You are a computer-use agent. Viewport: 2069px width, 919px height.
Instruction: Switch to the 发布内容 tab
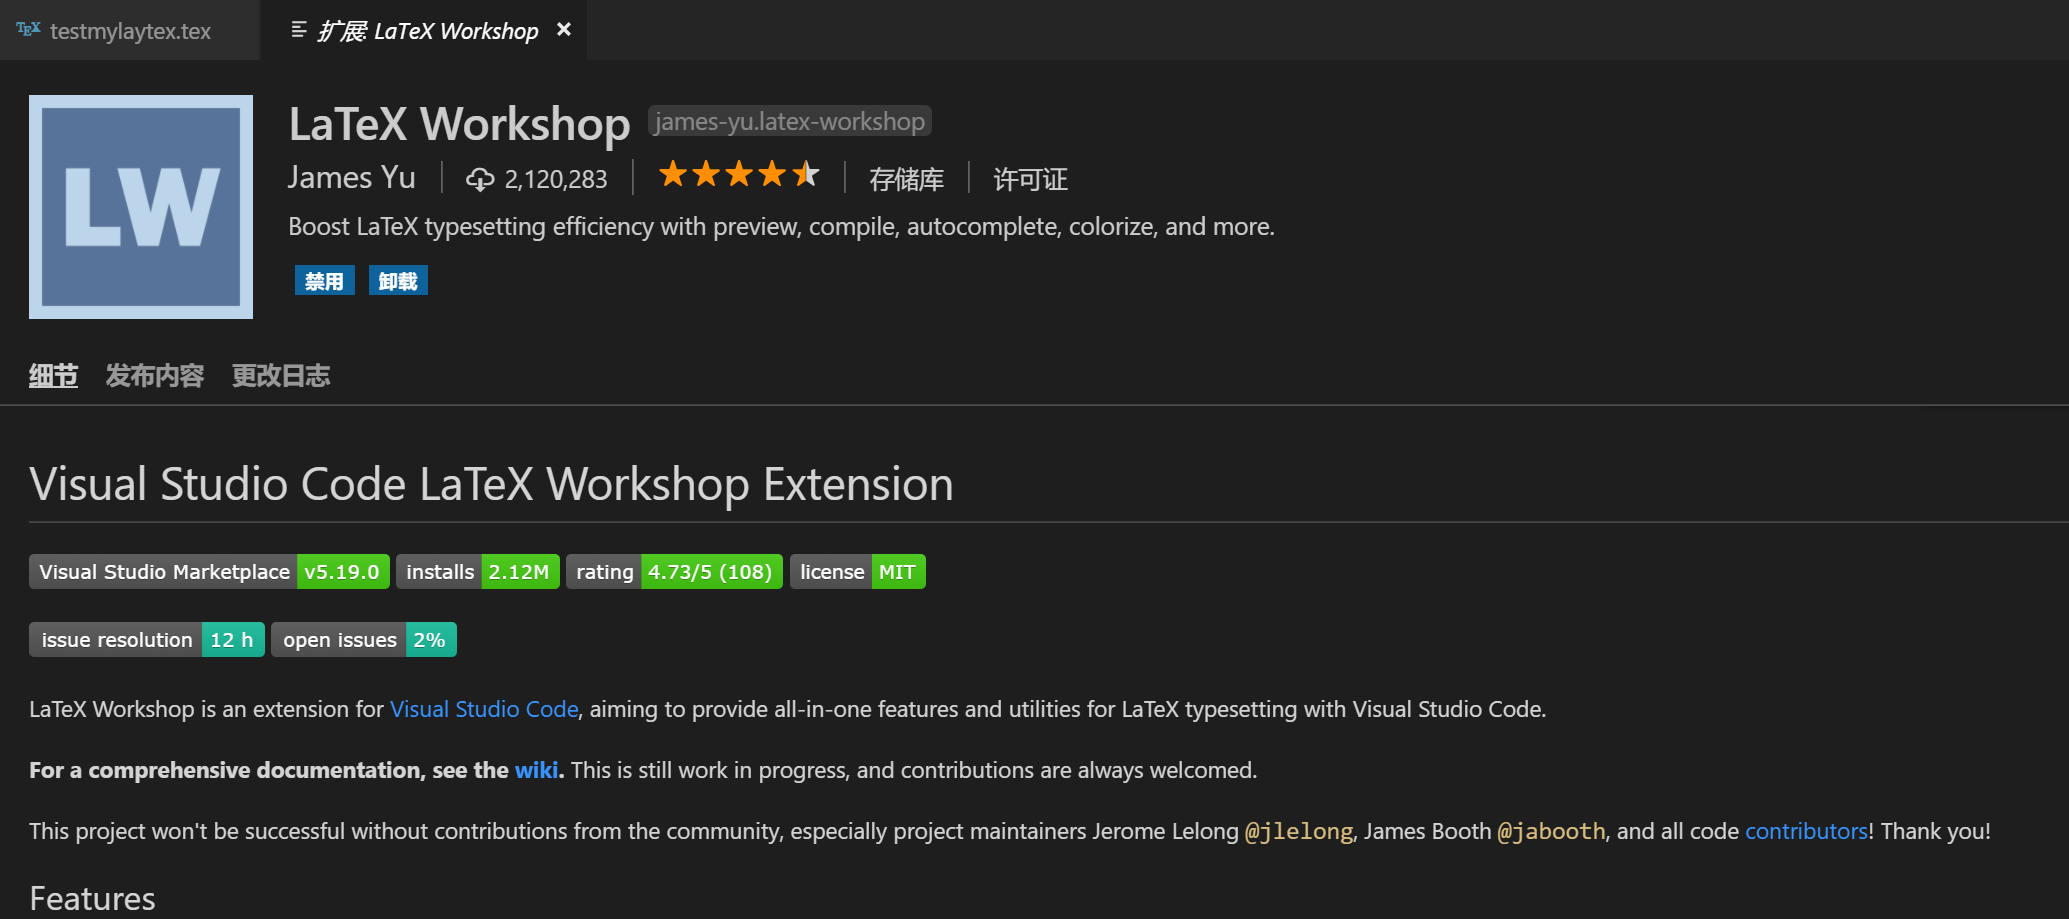(154, 375)
